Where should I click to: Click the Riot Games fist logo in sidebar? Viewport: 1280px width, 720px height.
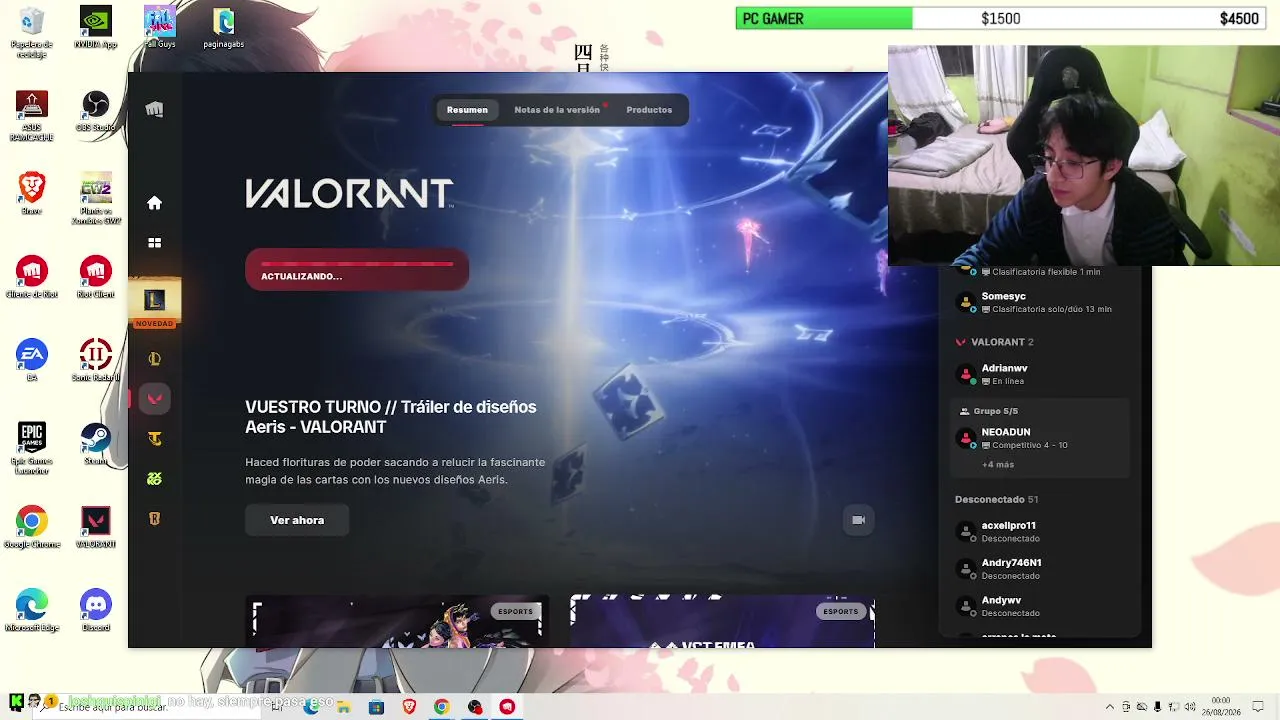click(154, 109)
